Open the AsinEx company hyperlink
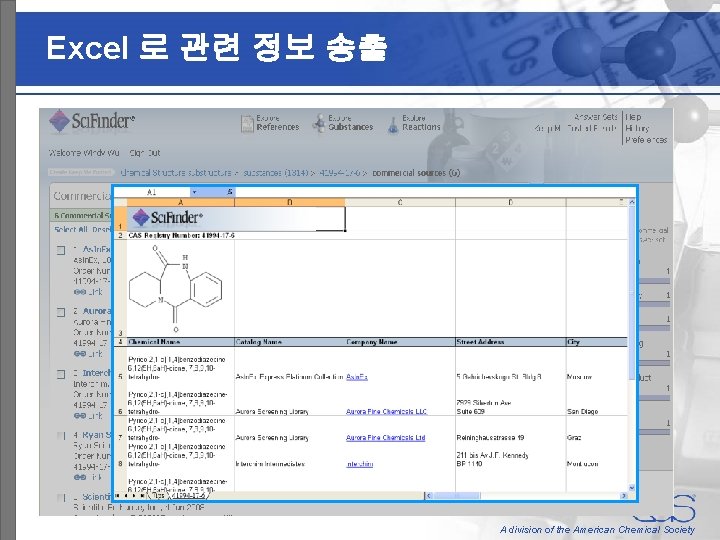The image size is (720, 540). 357,377
